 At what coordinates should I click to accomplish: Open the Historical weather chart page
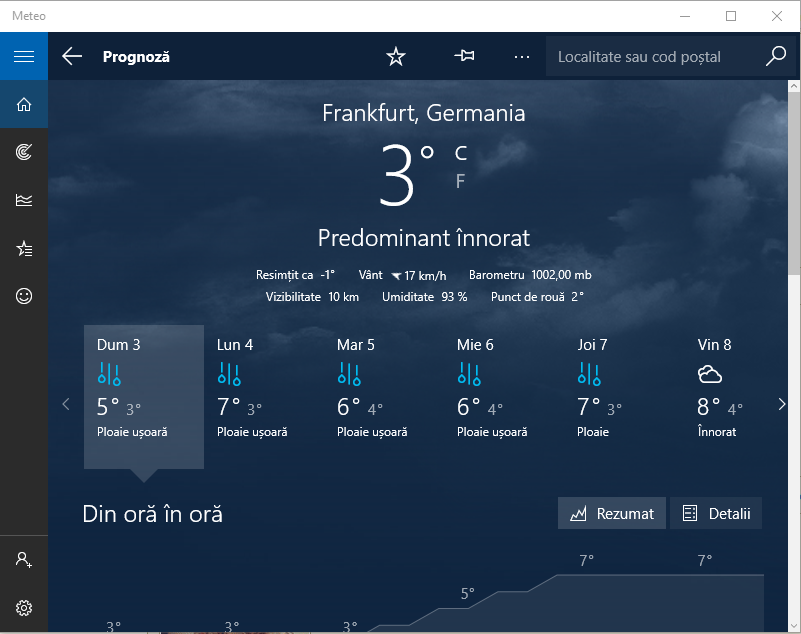(24, 200)
